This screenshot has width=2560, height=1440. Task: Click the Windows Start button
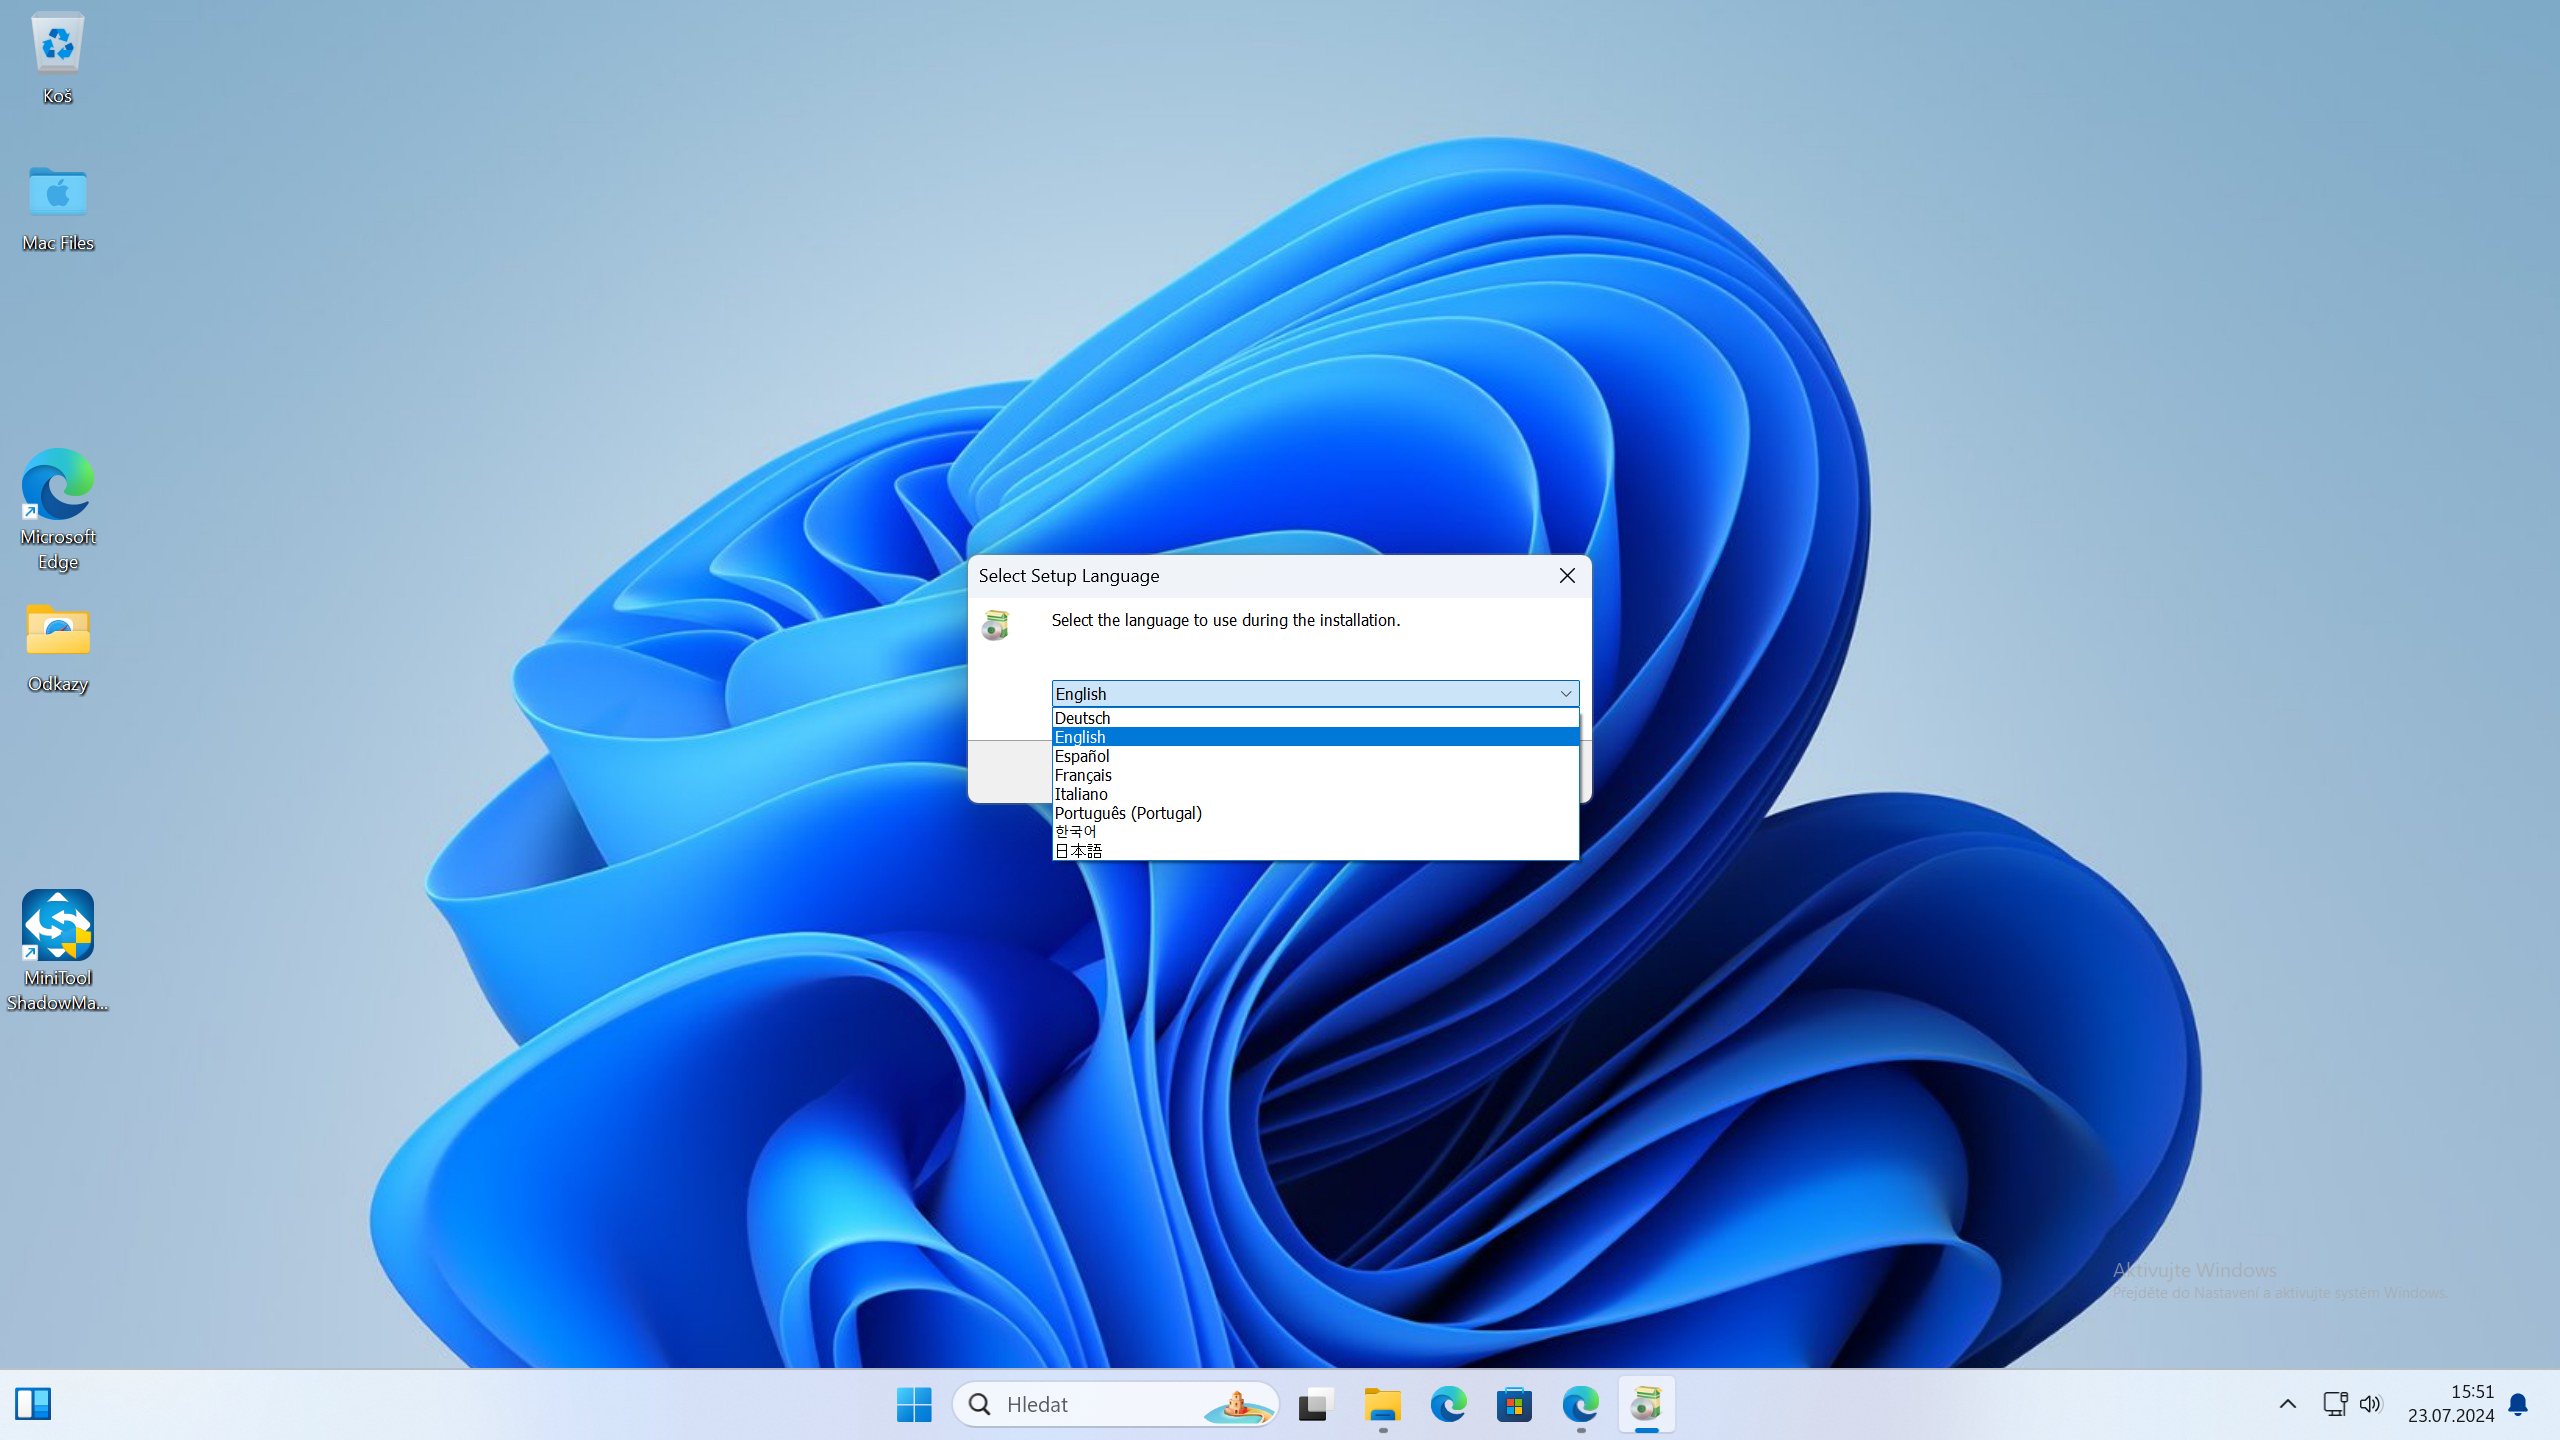click(x=914, y=1405)
